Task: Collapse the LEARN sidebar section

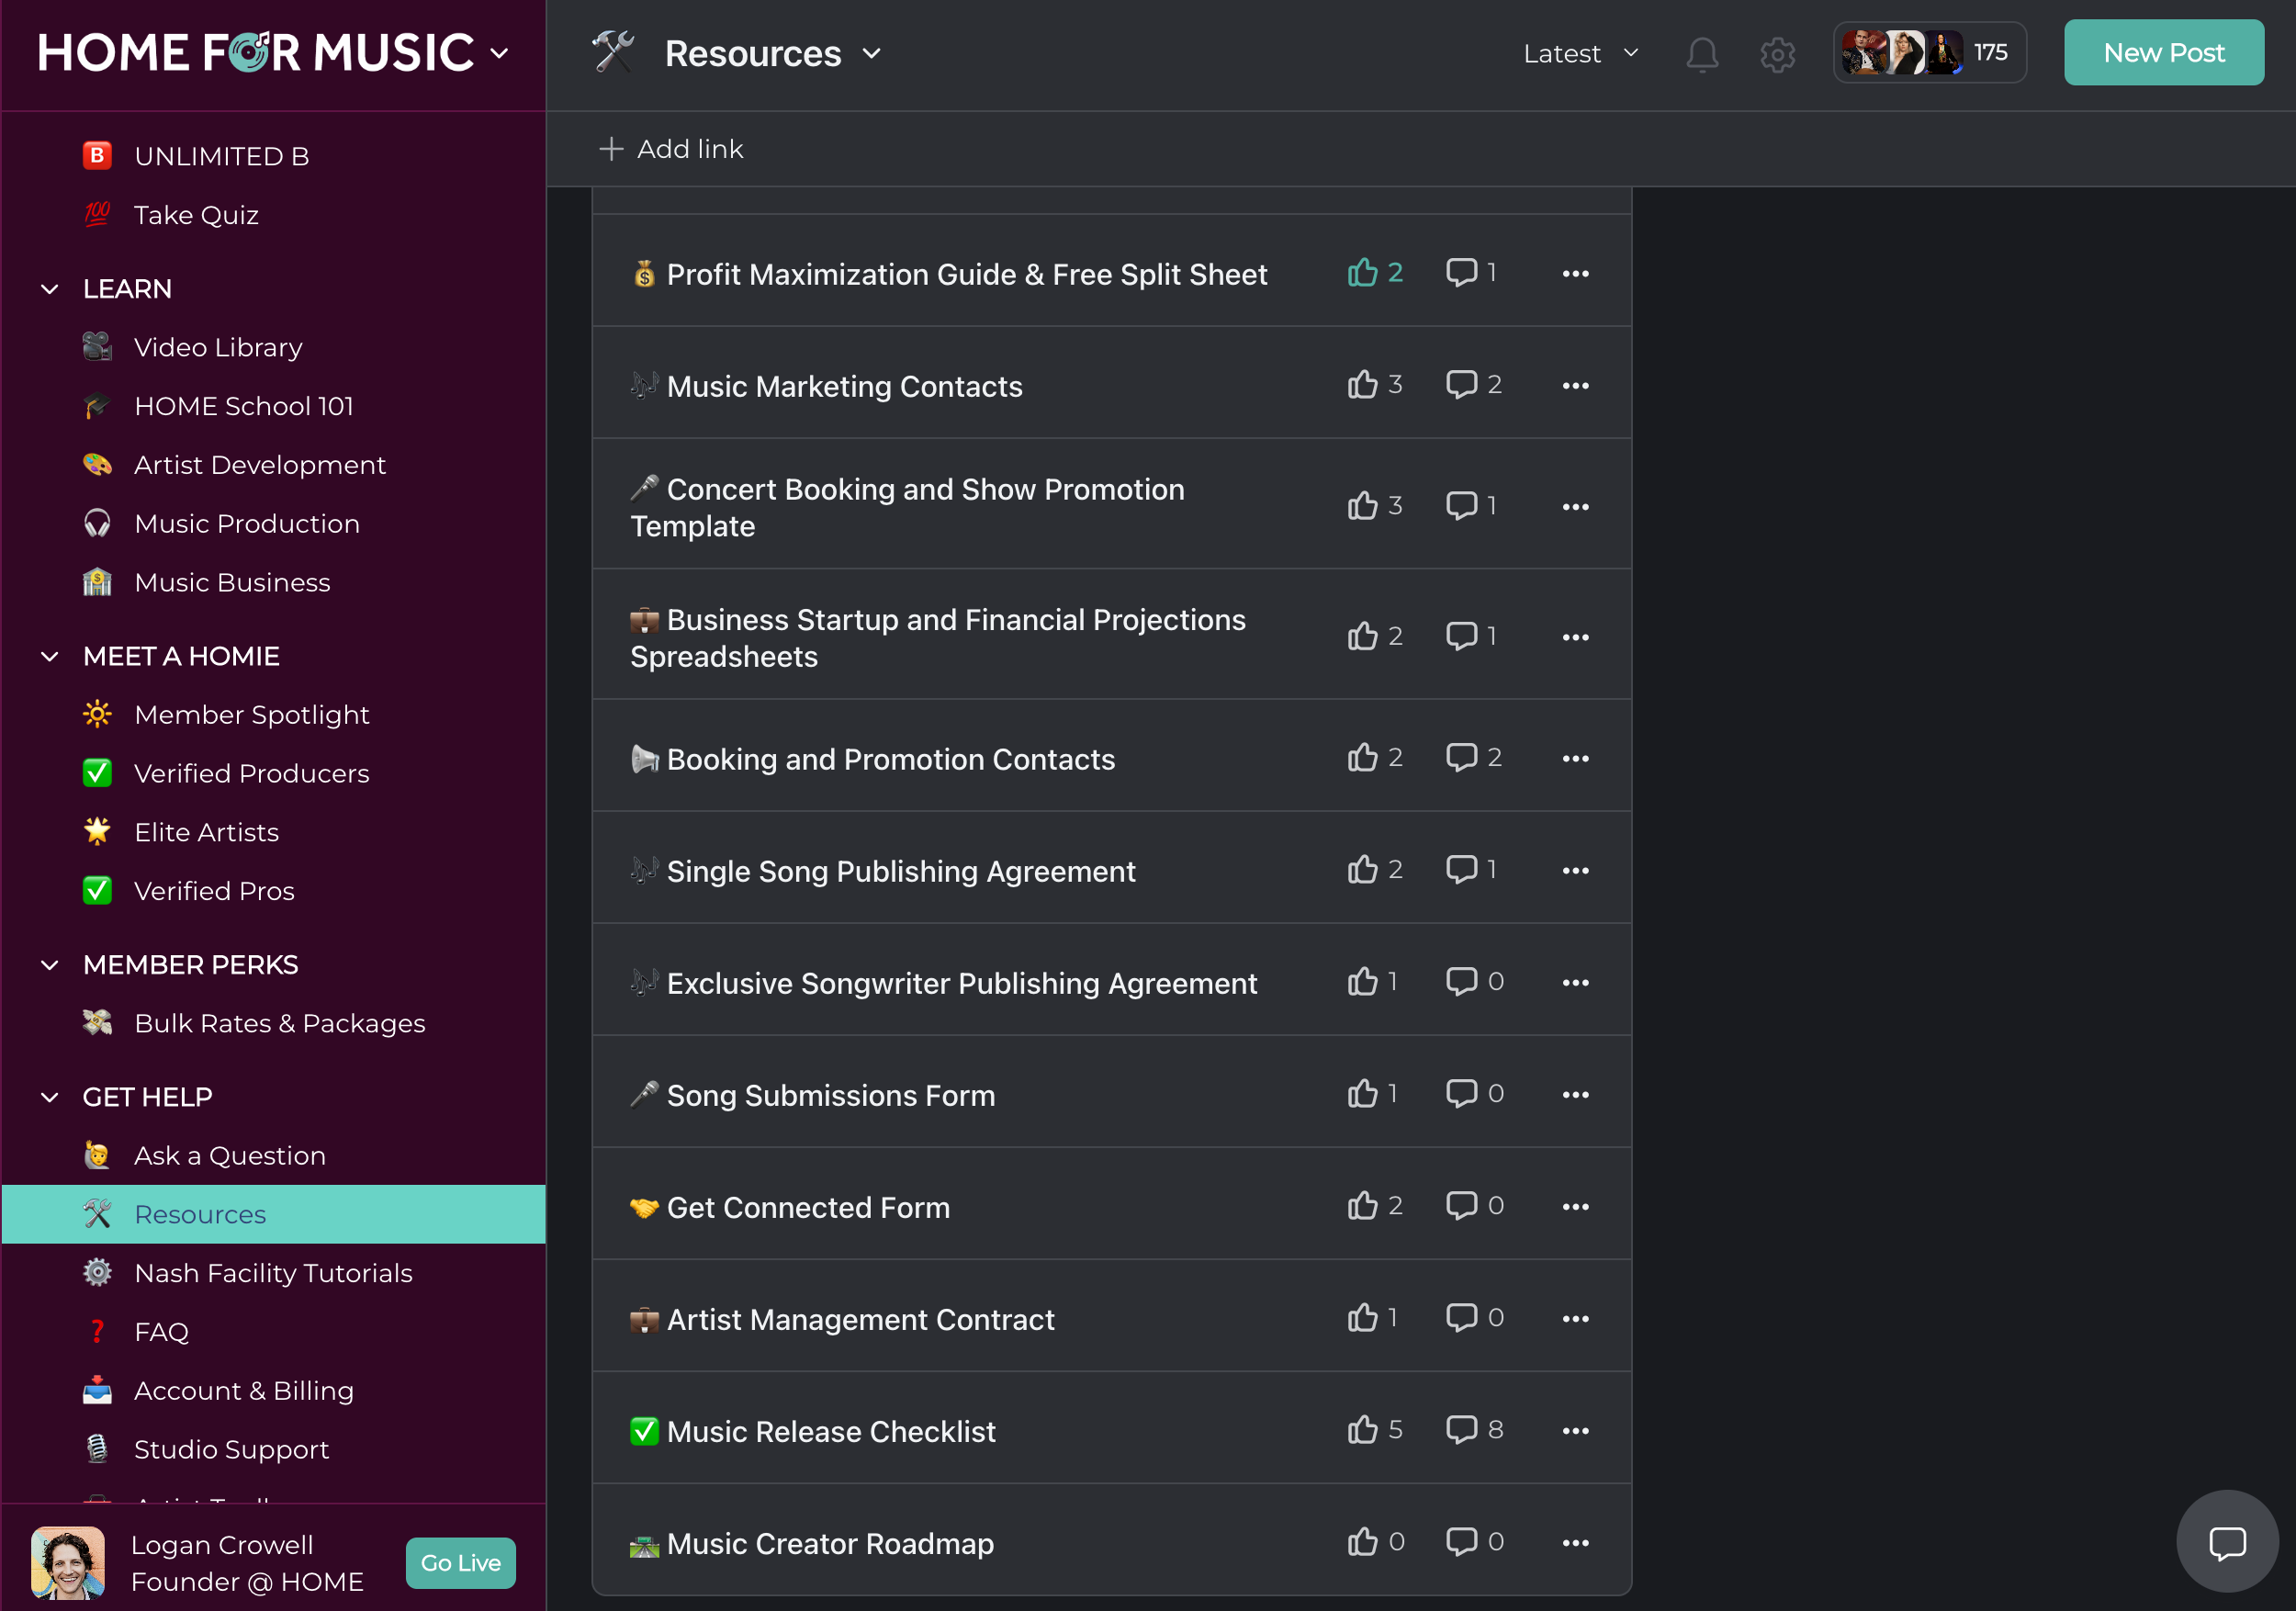Action: coord(50,289)
